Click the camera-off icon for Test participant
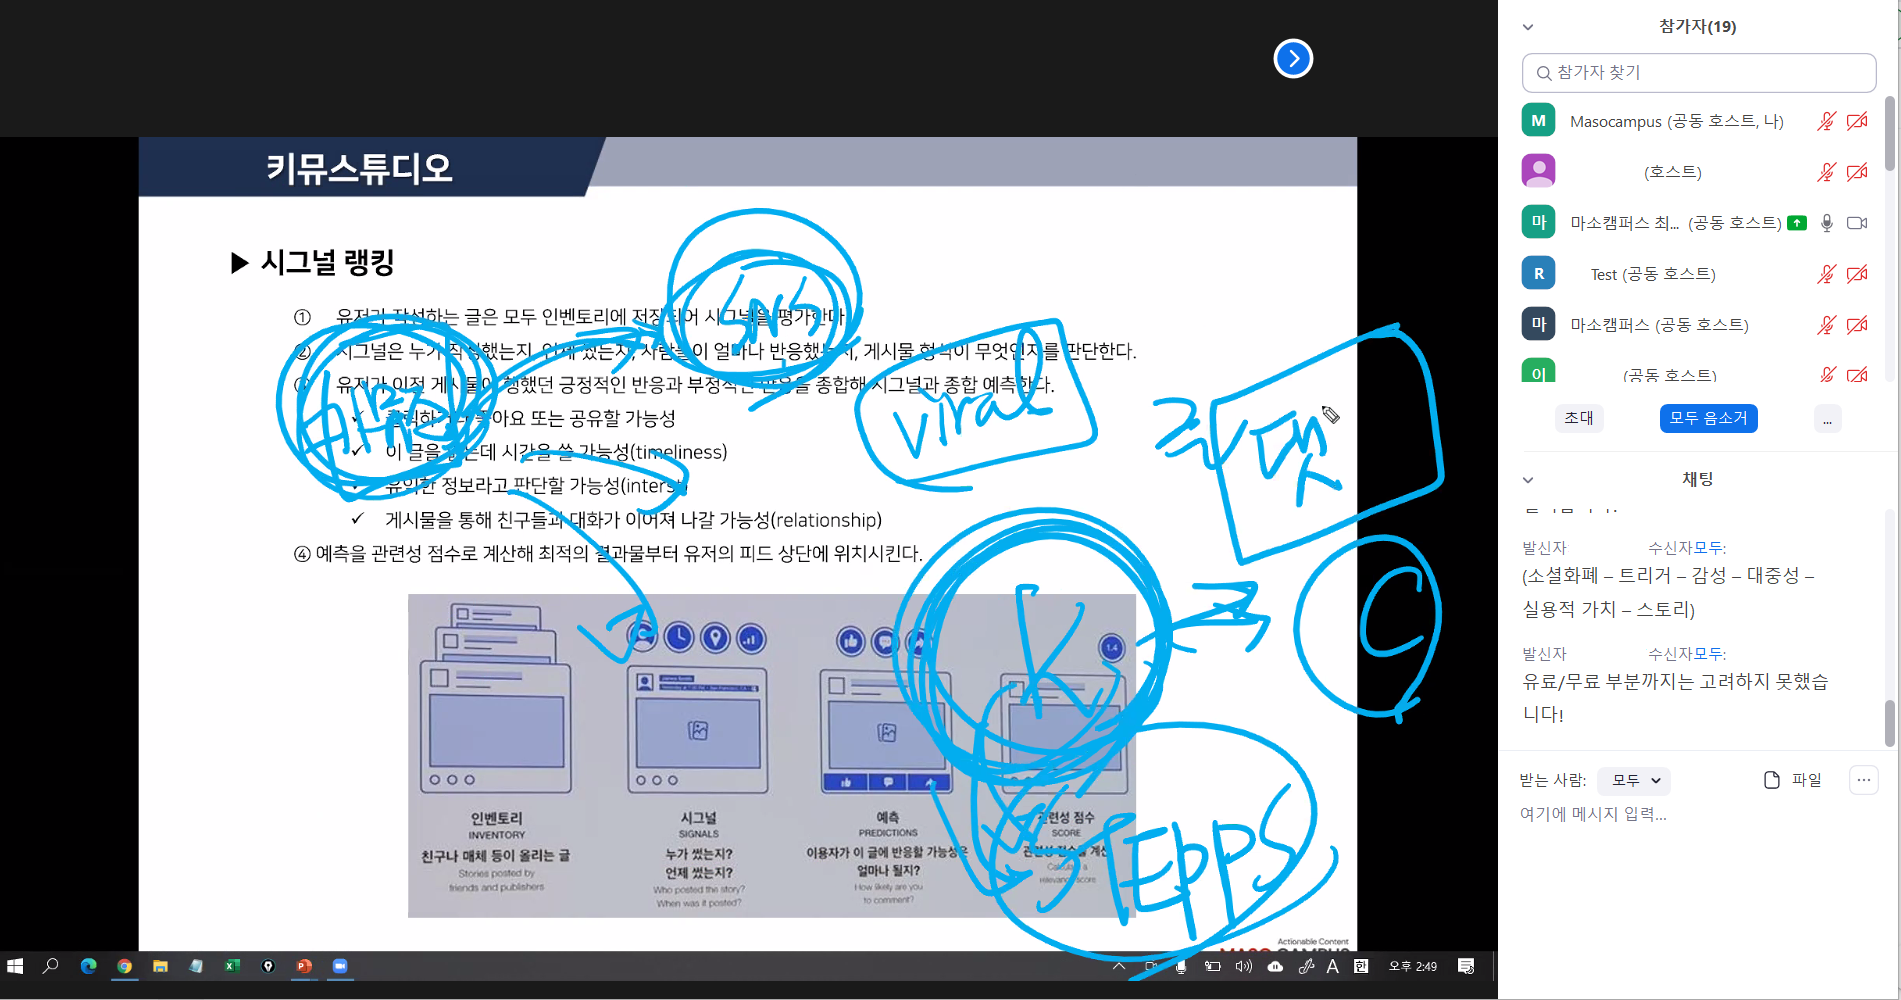 pyautogui.click(x=1857, y=274)
